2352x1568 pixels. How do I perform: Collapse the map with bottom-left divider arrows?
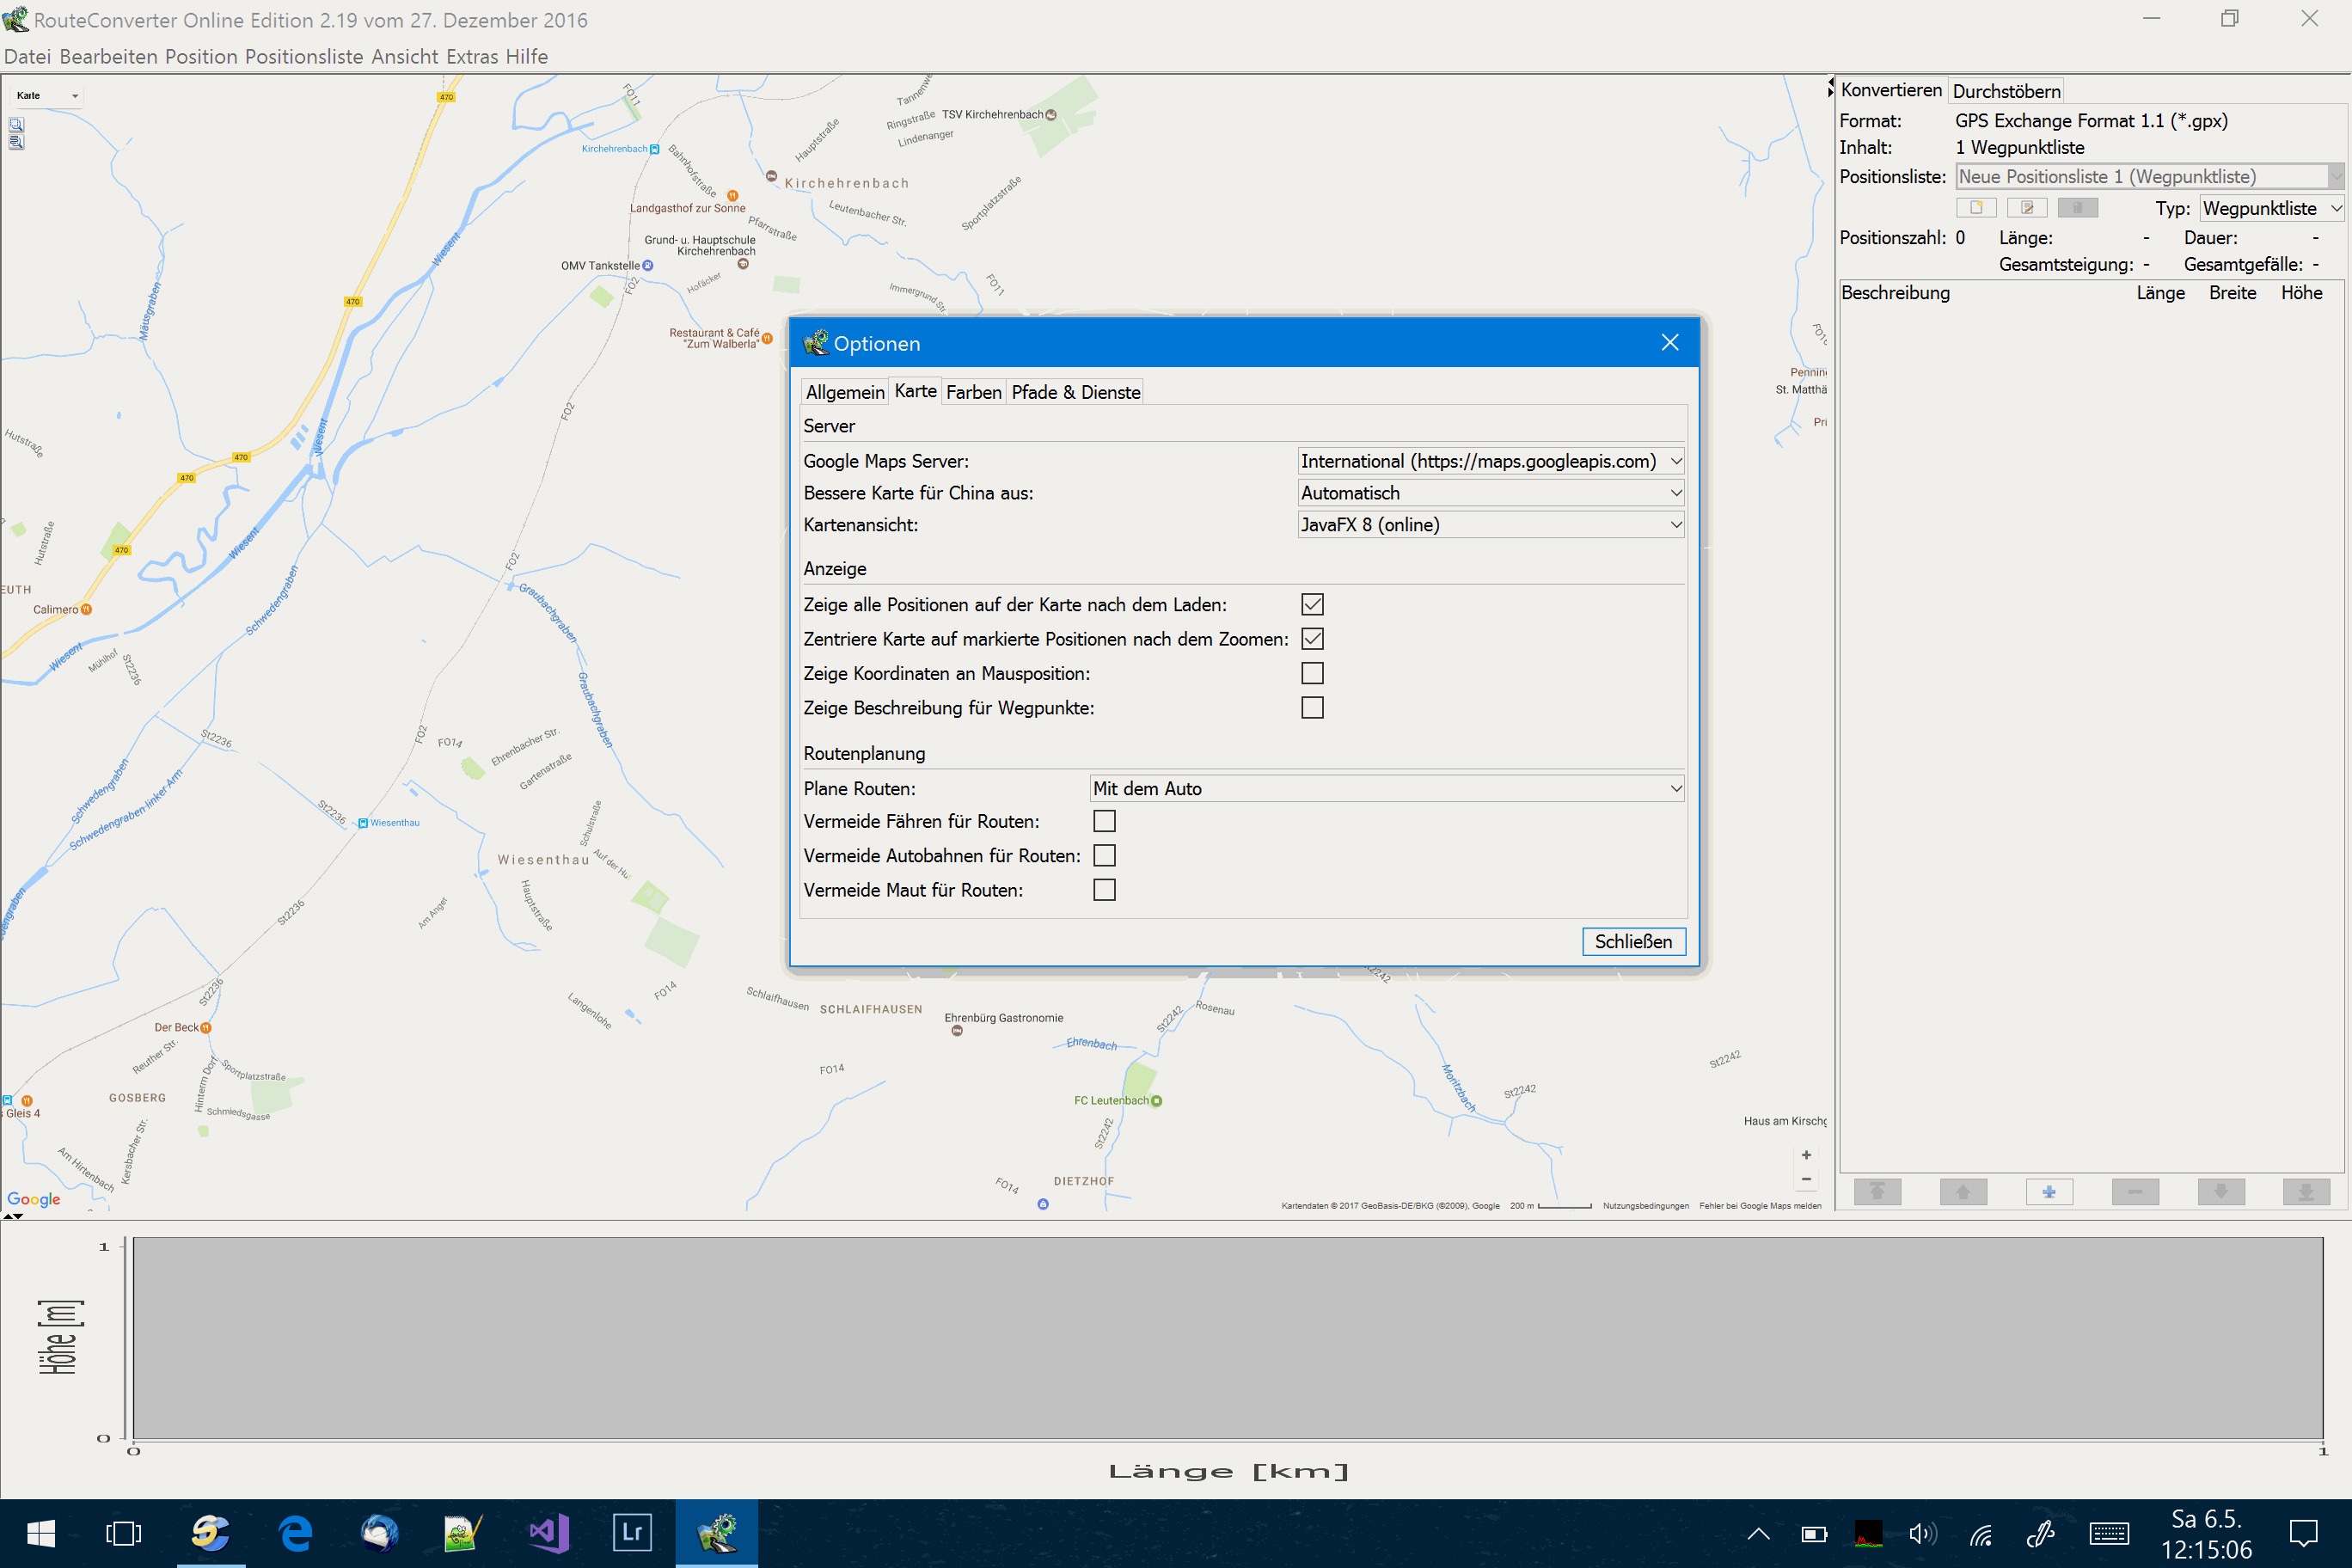pyautogui.click(x=13, y=1216)
